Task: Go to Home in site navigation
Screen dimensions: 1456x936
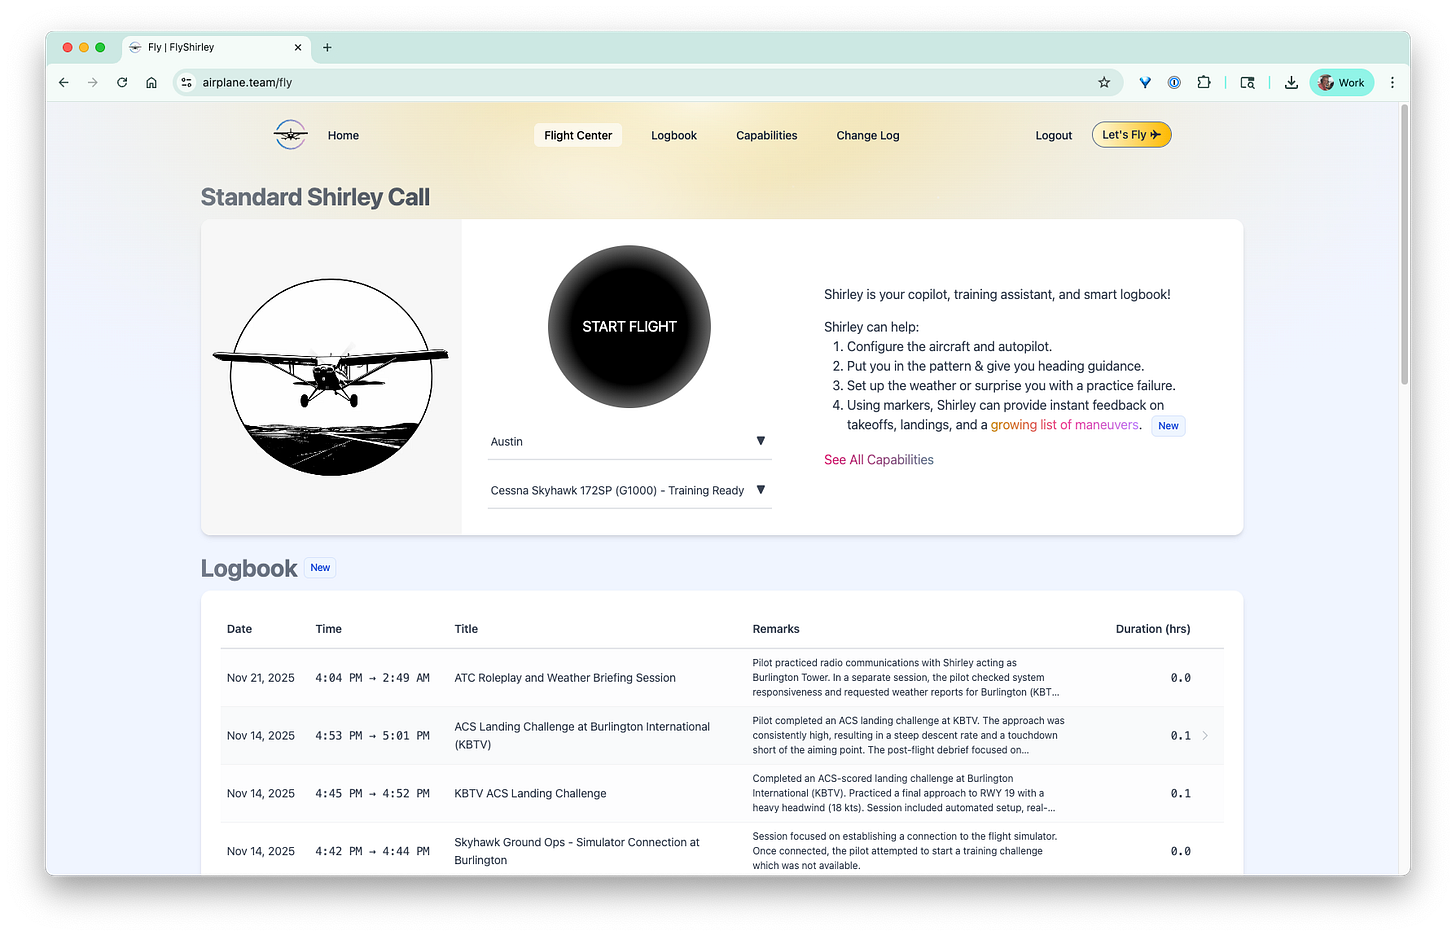Action: tap(343, 136)
